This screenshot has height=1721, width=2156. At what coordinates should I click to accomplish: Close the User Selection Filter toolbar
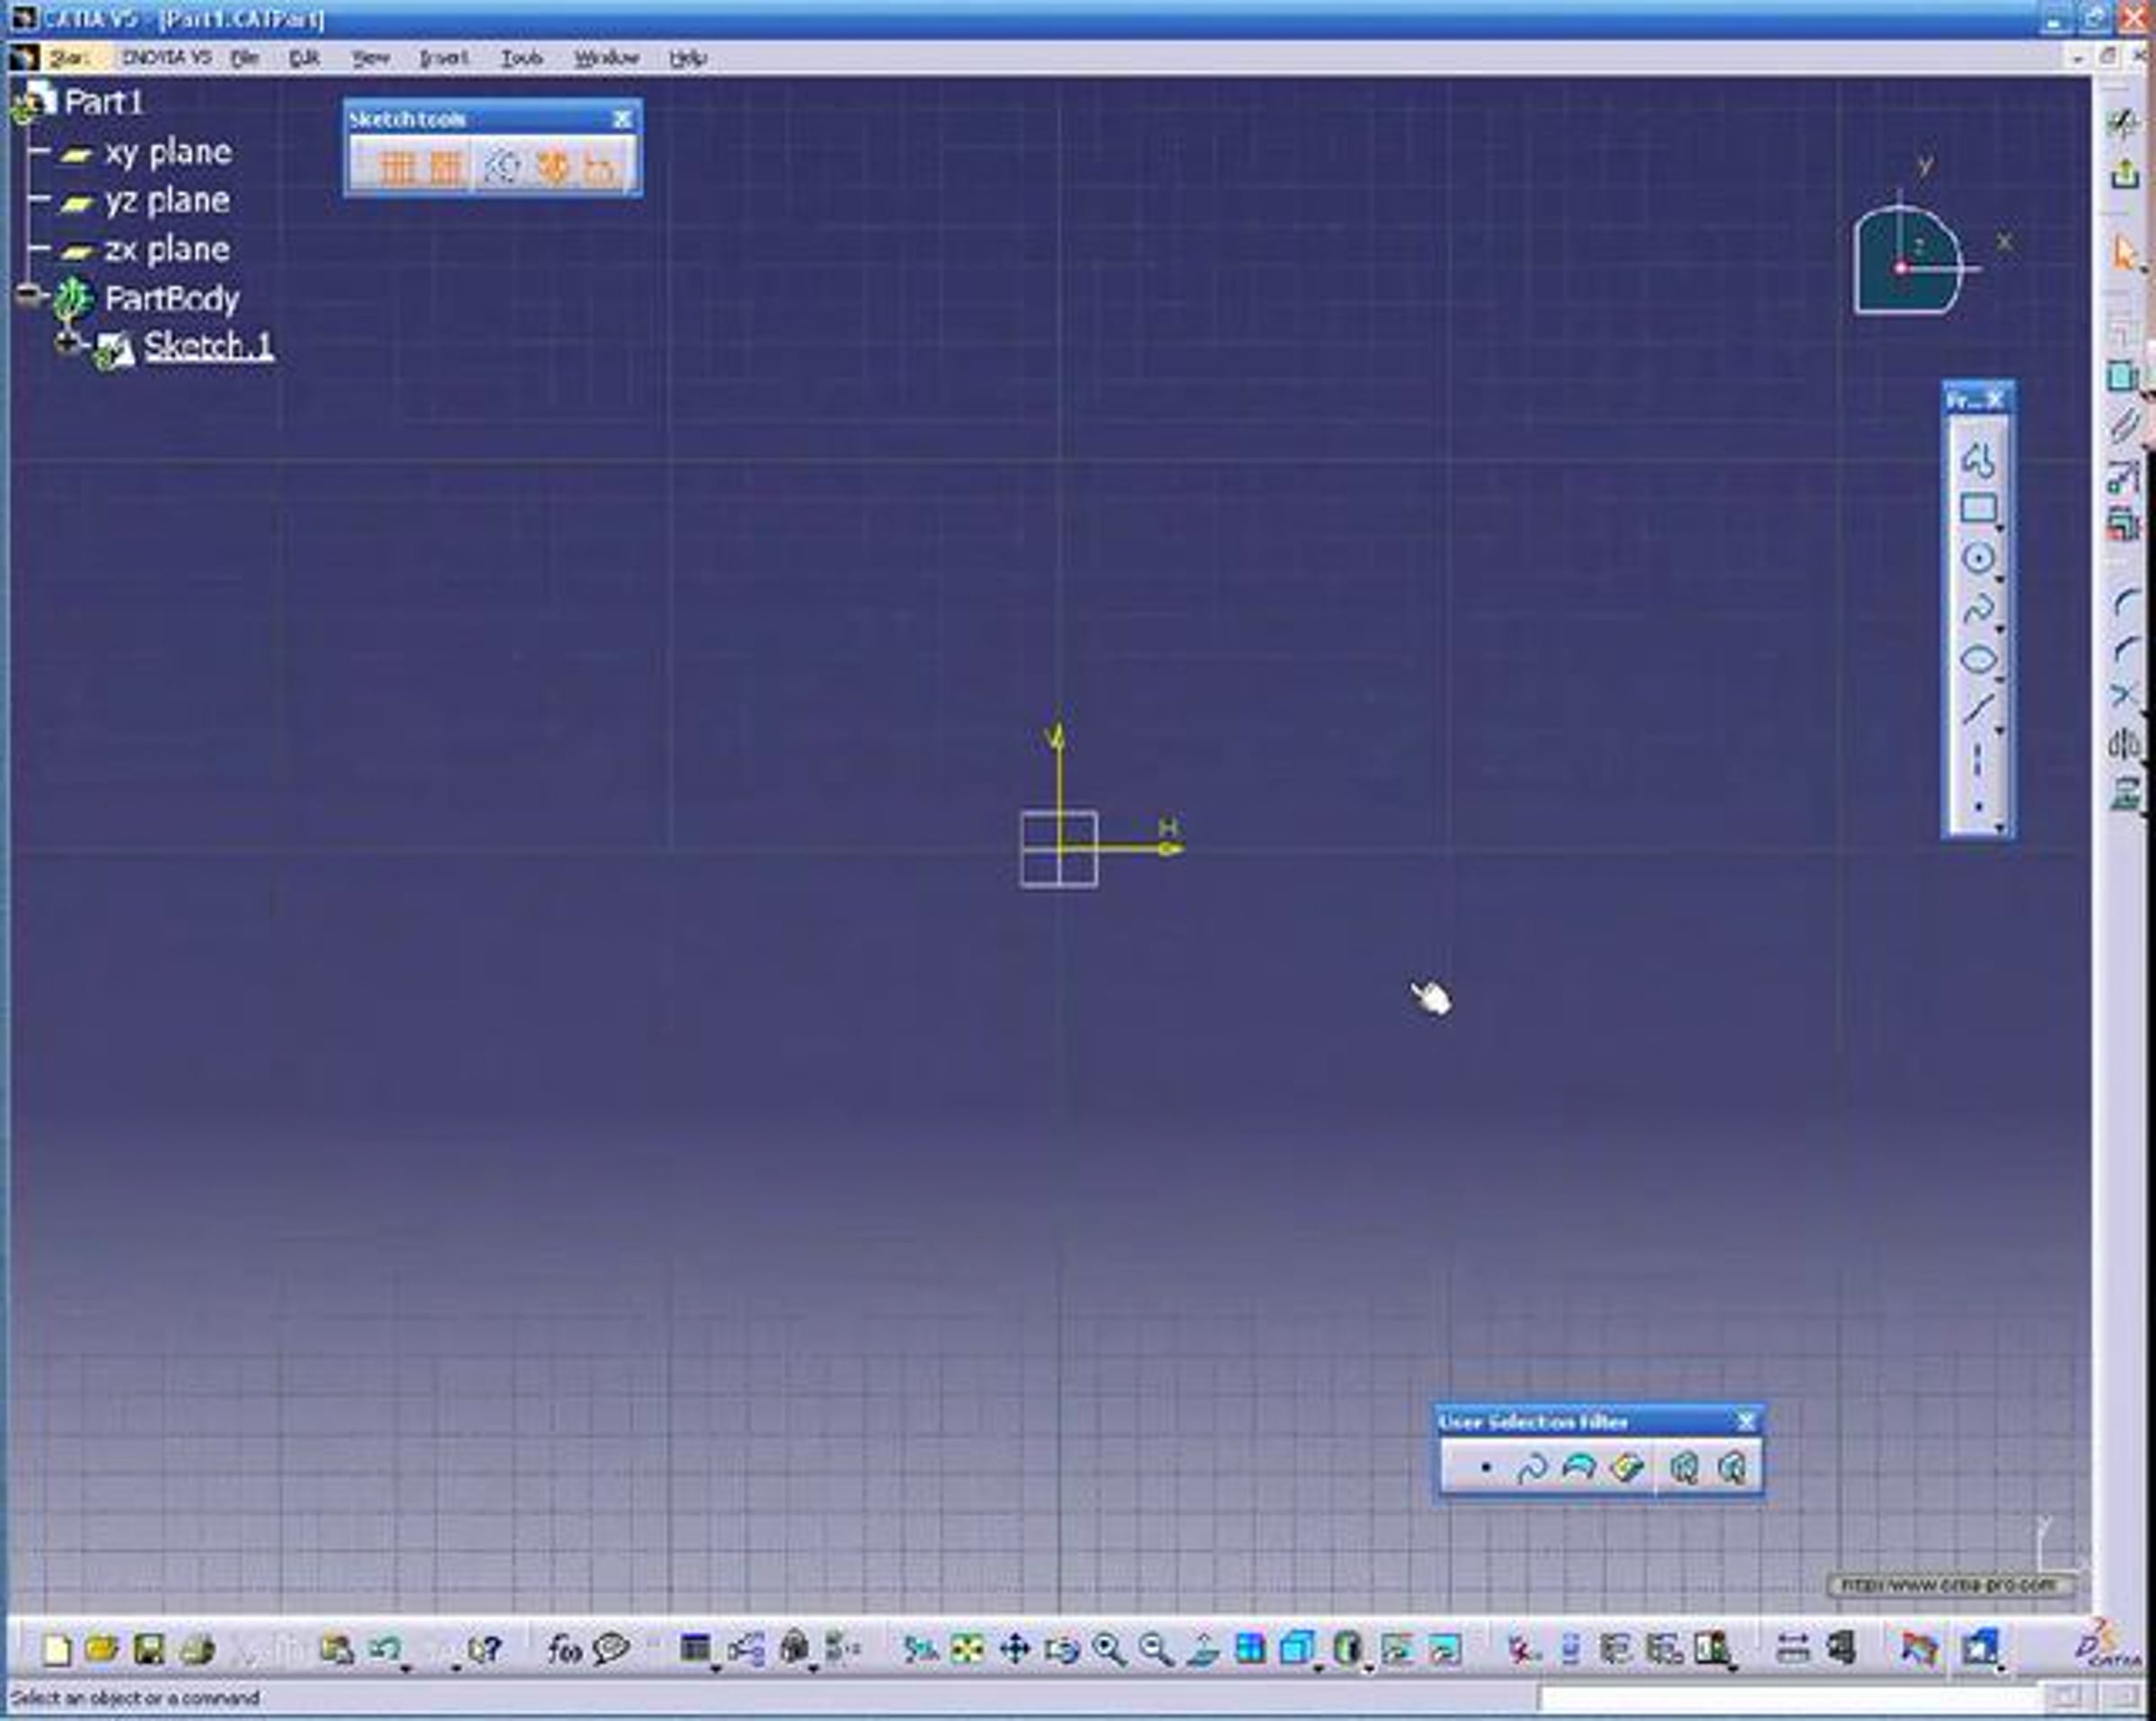click(1746, 1421)
